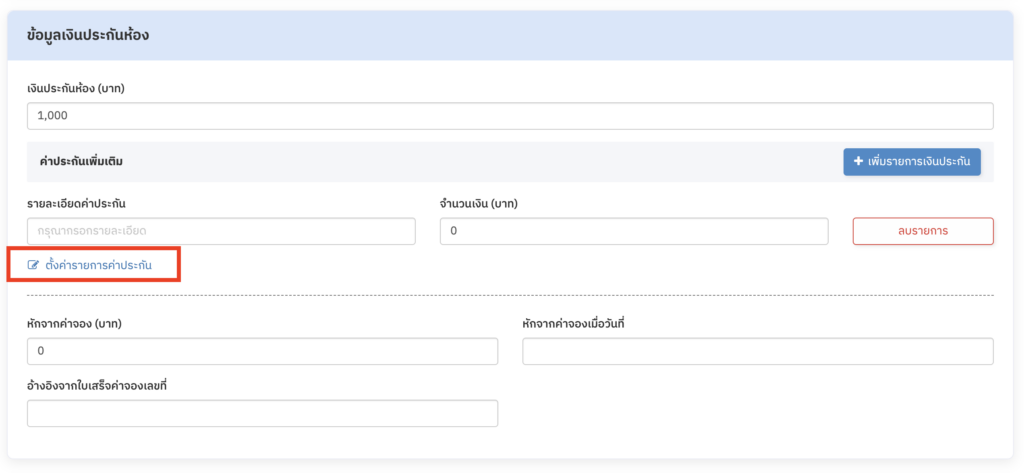
Task: Click the หักจากค่าจอง (บาท) label text
Action: (76, 323)
